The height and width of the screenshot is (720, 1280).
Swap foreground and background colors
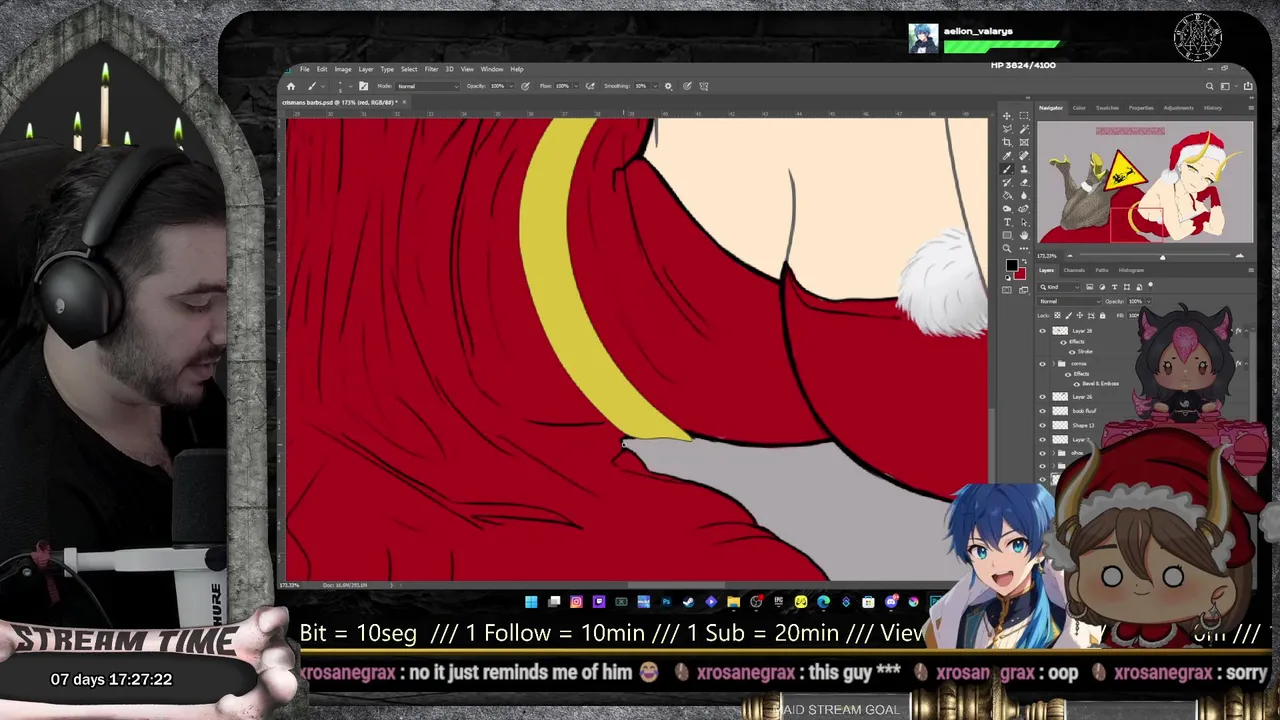1024,260
